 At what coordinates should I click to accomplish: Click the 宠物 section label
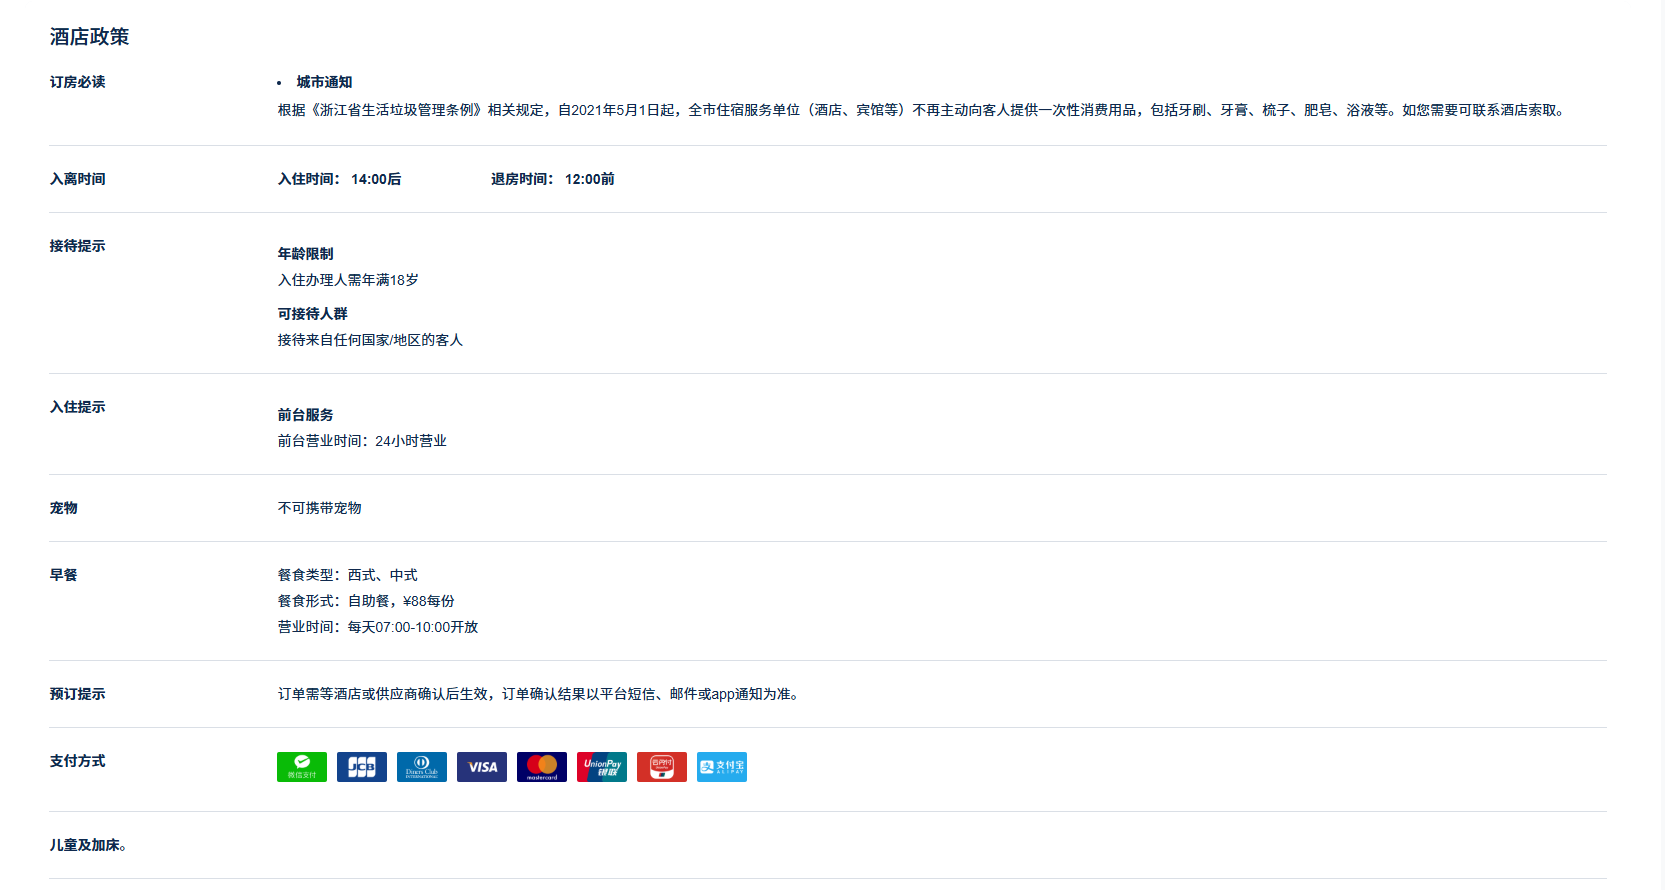(64, 508)
